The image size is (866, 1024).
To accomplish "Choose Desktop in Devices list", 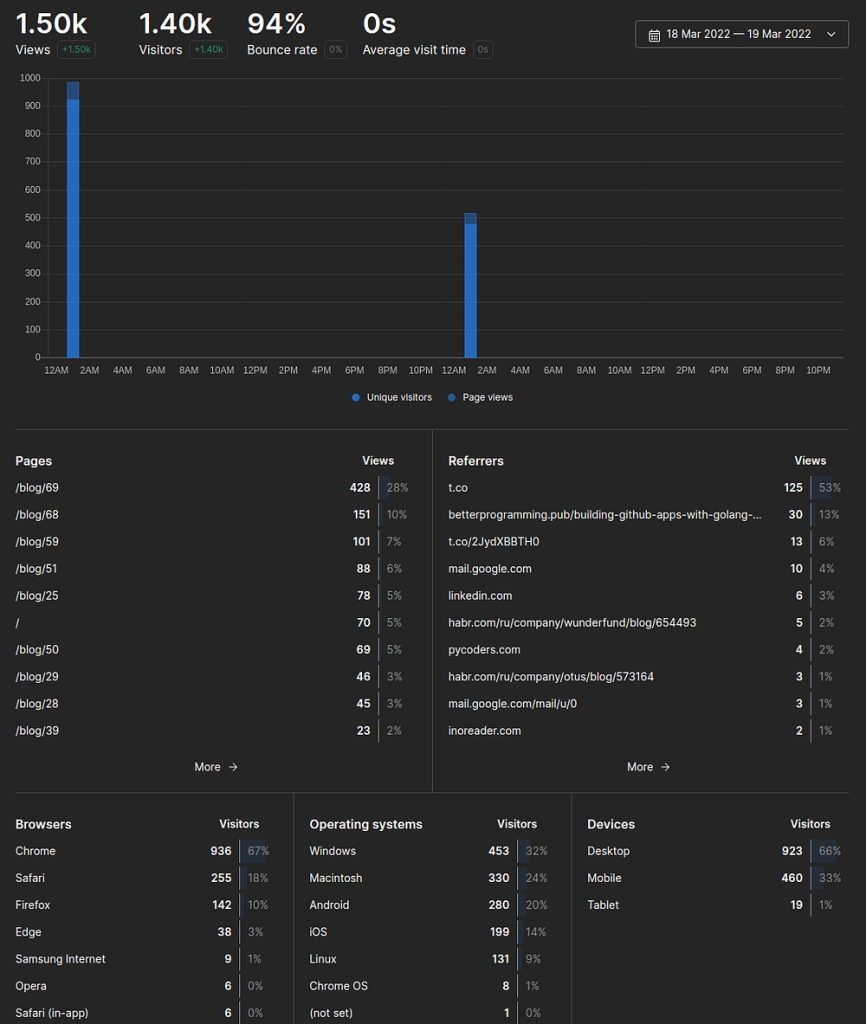I will point(608,851).
